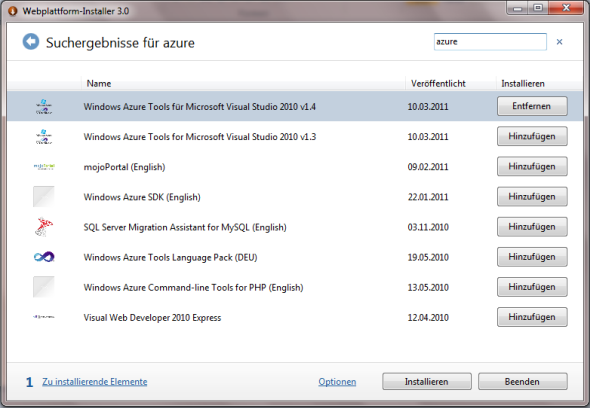Click the Web Platform Installer title bar icon
The height and width of the screenshot is (408, 590).
coord(13,11)
